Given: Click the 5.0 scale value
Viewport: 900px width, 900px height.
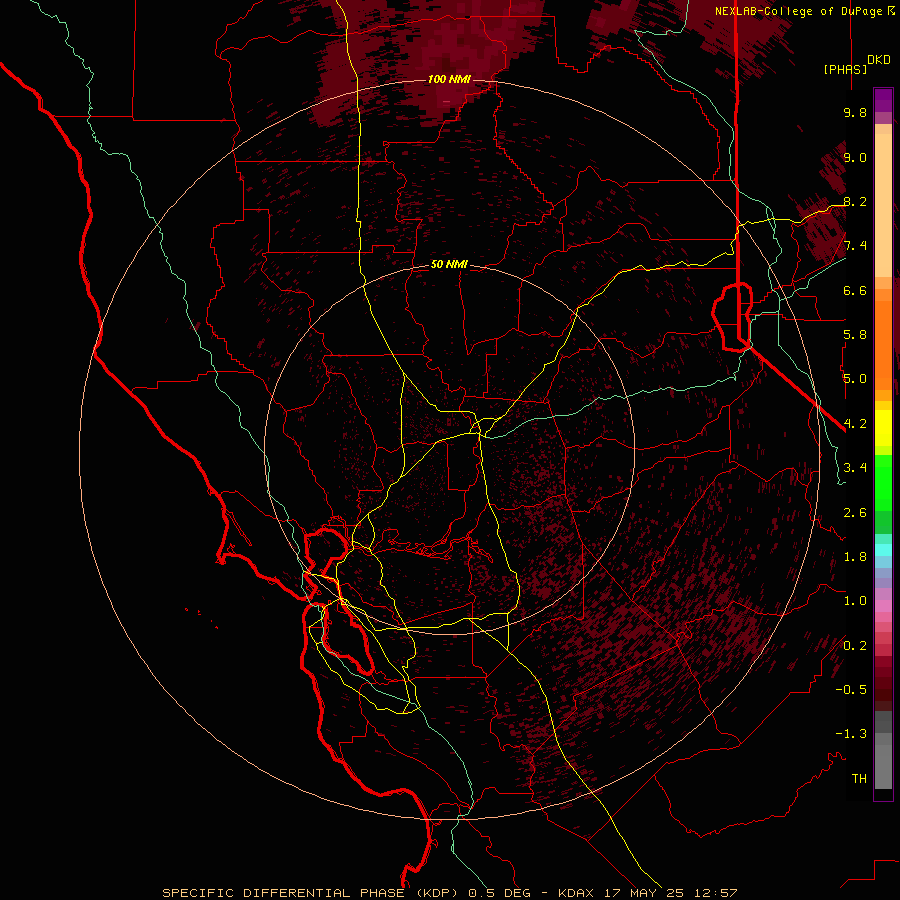Looking at the screenshot, I should tap(855, 379).
